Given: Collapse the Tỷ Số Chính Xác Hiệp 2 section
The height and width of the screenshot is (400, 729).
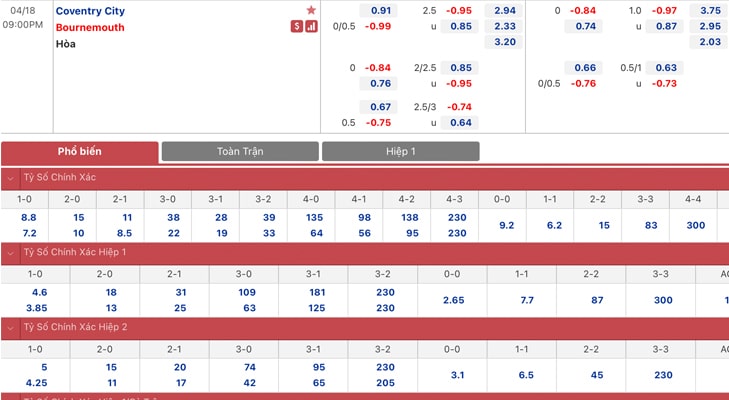Looking at the screenshot, I should click(x=10, y=327).
